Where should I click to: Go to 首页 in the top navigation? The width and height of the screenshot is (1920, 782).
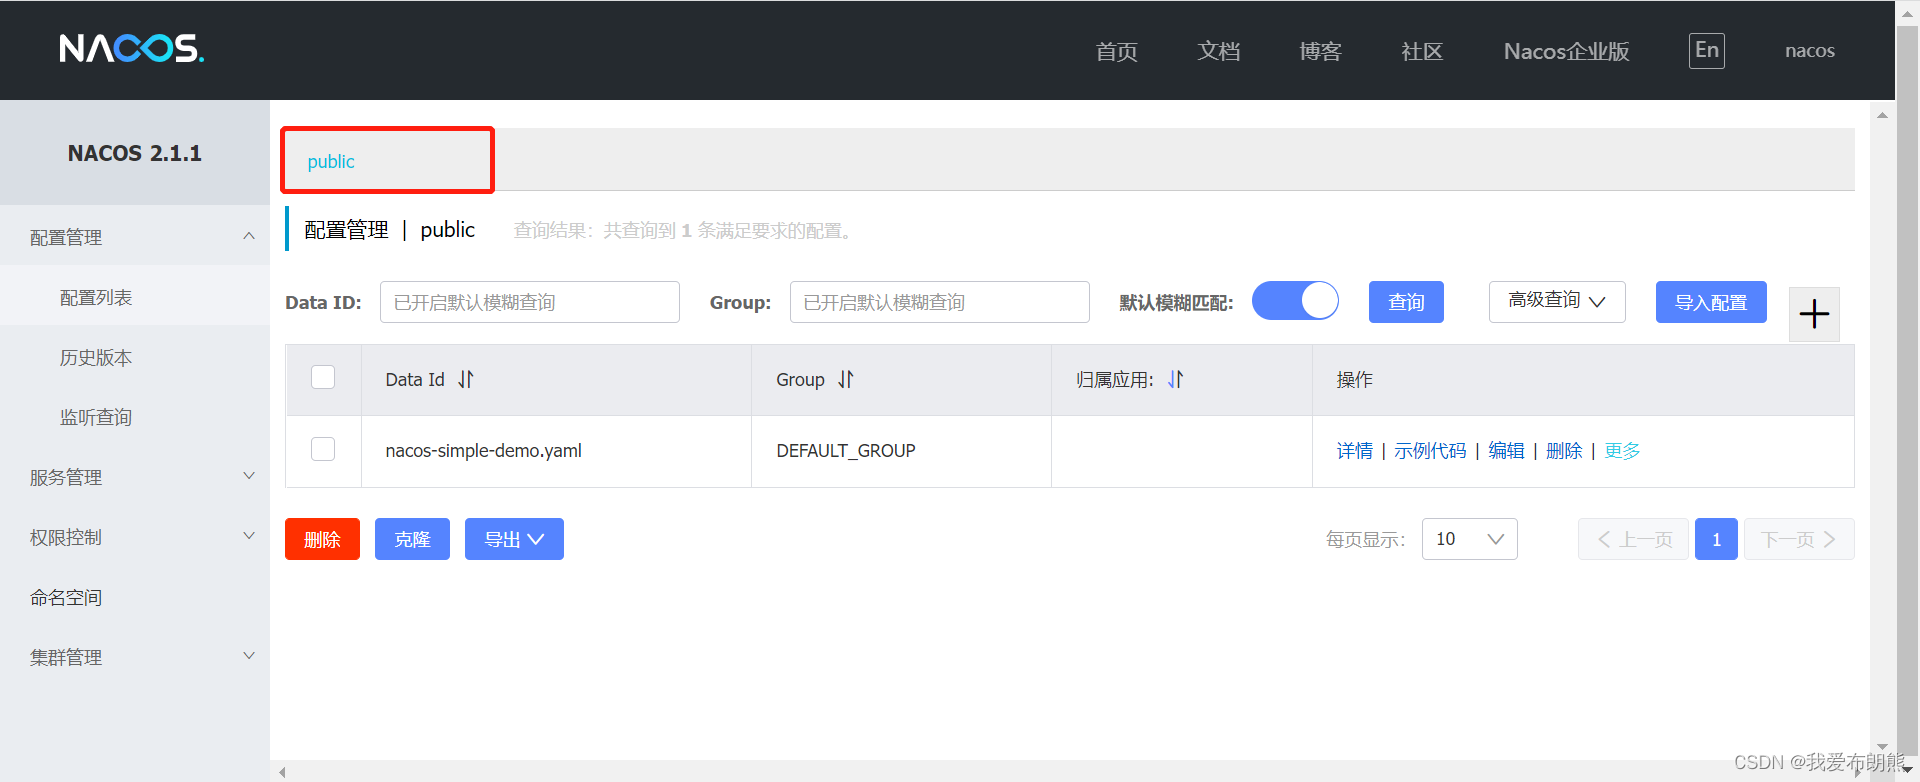(x=1117, y=51)
